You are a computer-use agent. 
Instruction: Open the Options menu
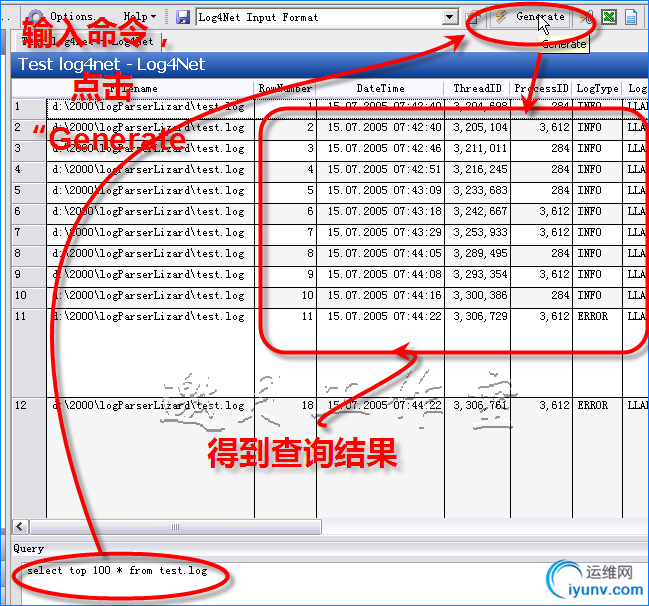[x=72, y=17]
